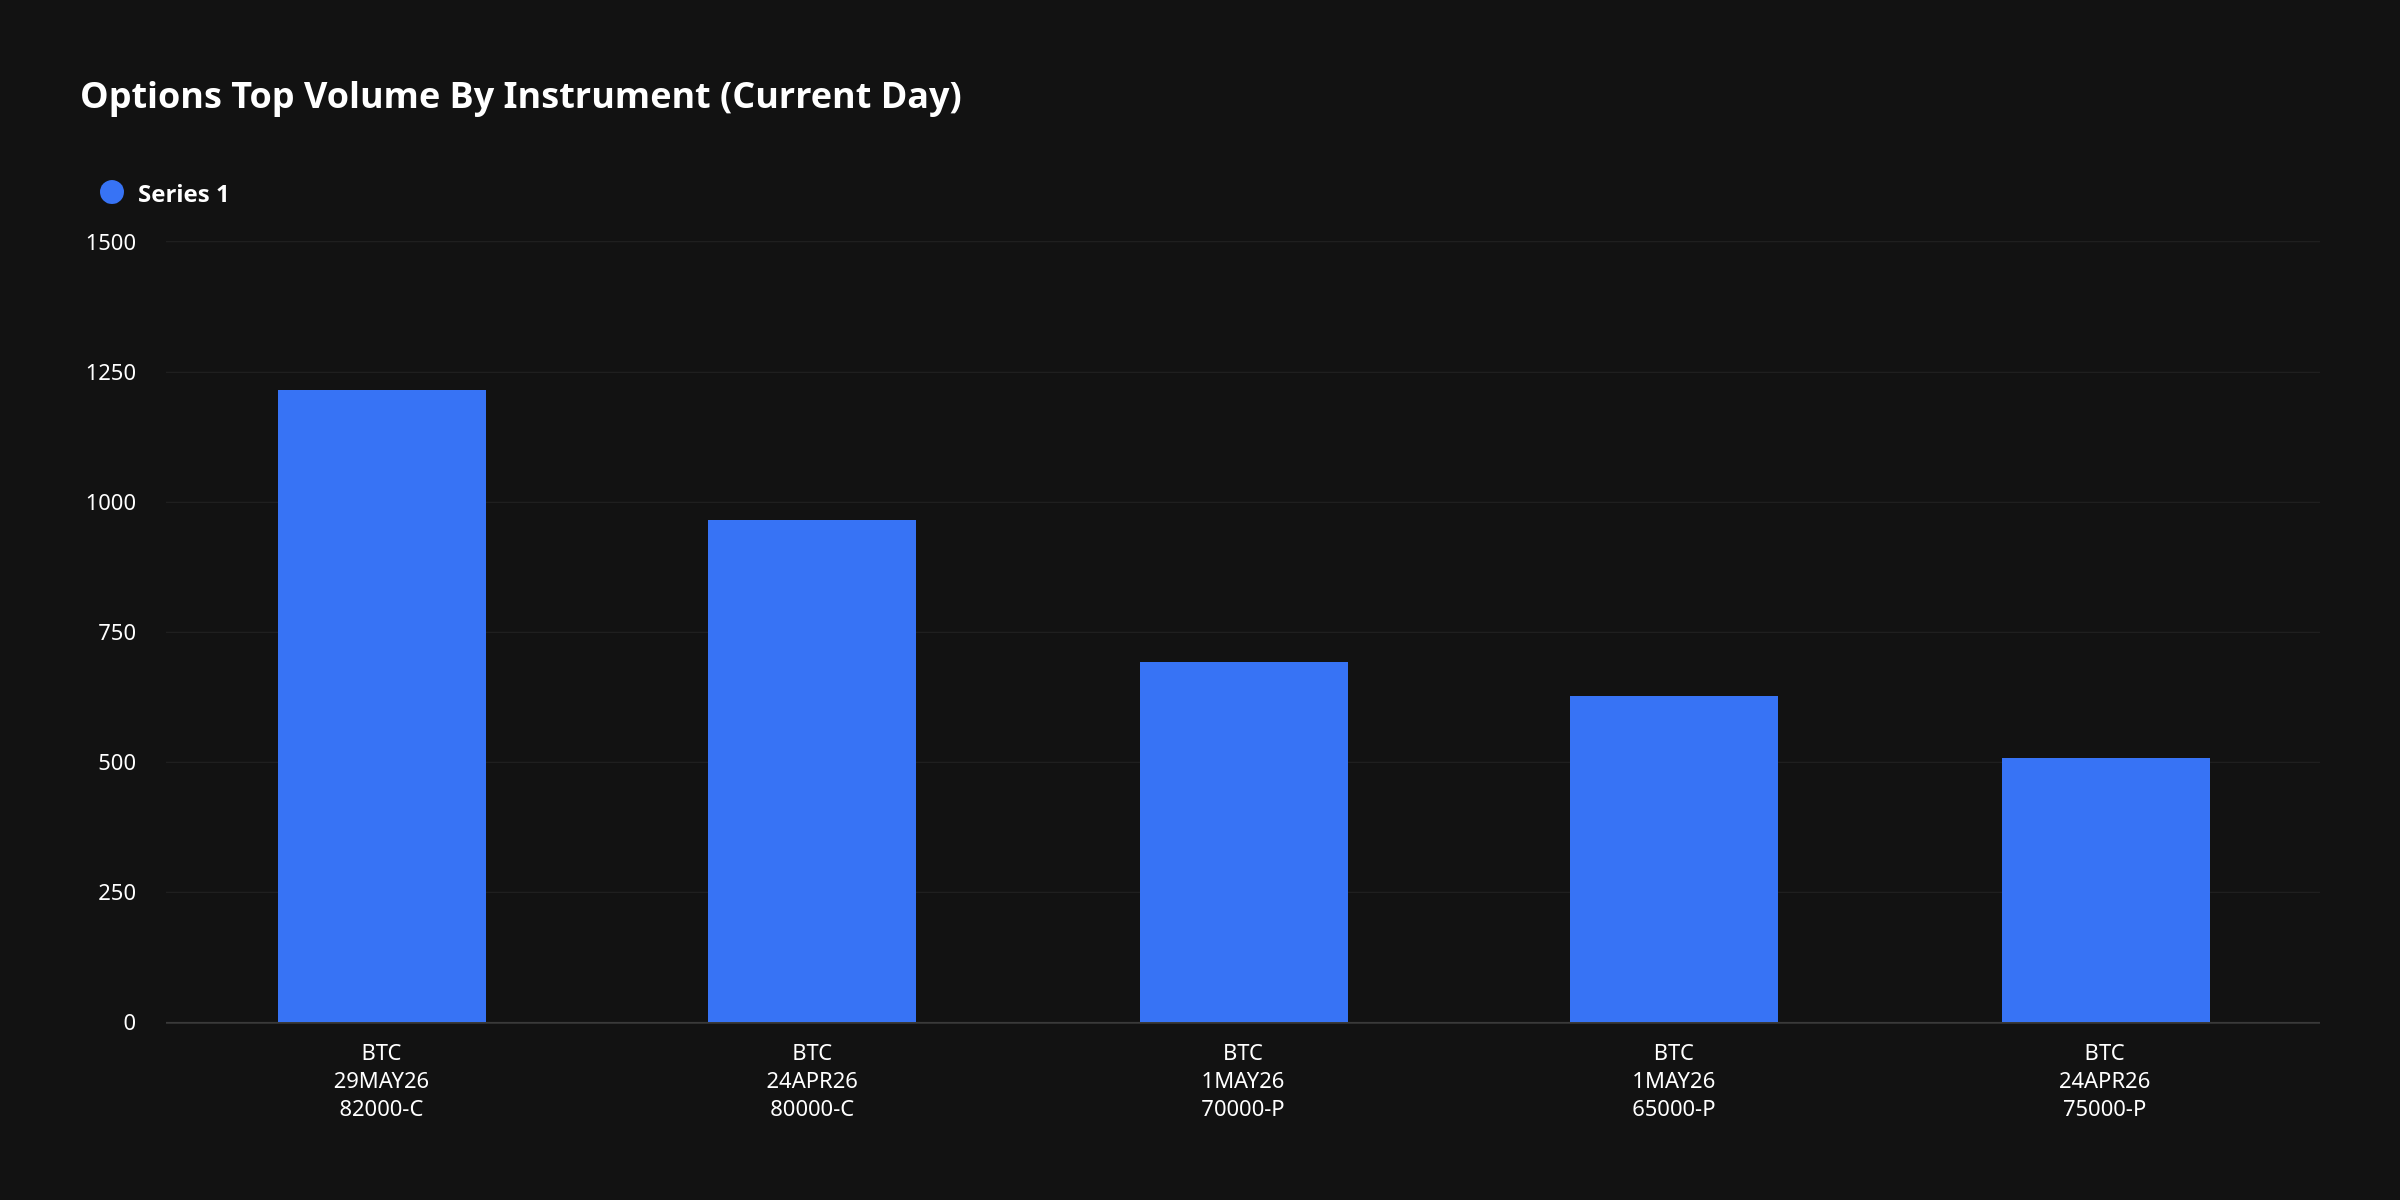
Task: Click the 250 y-axis label
Action: pos(117,893)
